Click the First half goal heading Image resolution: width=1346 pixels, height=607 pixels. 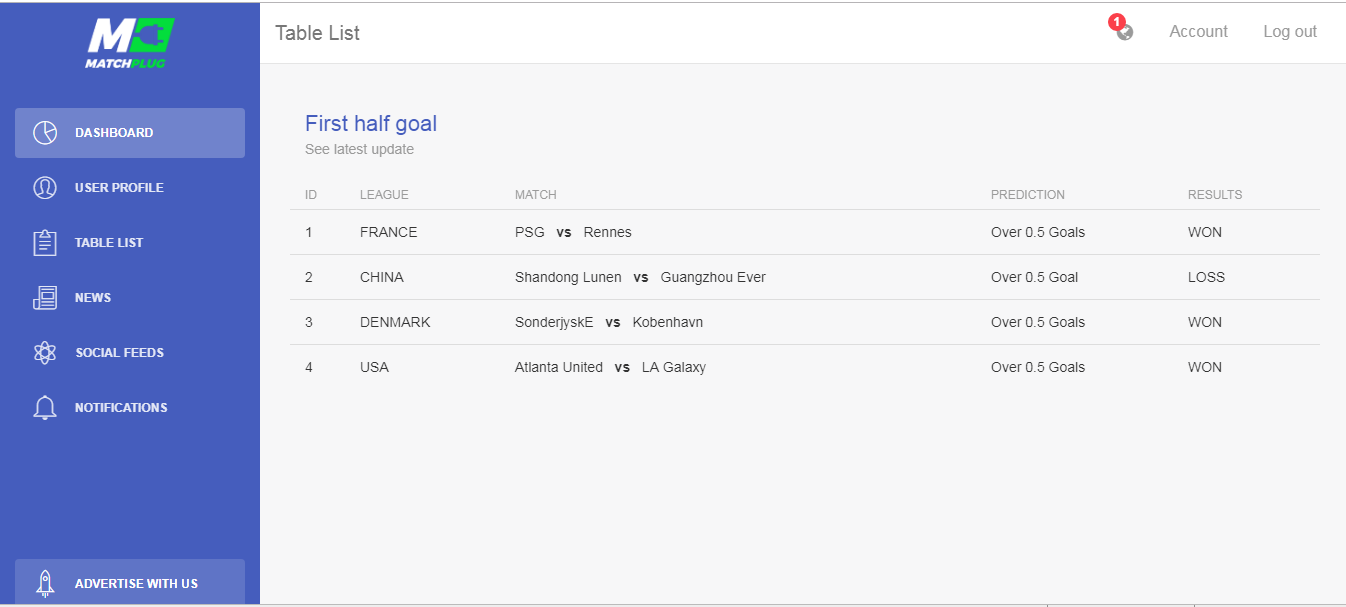coord(371,124)
